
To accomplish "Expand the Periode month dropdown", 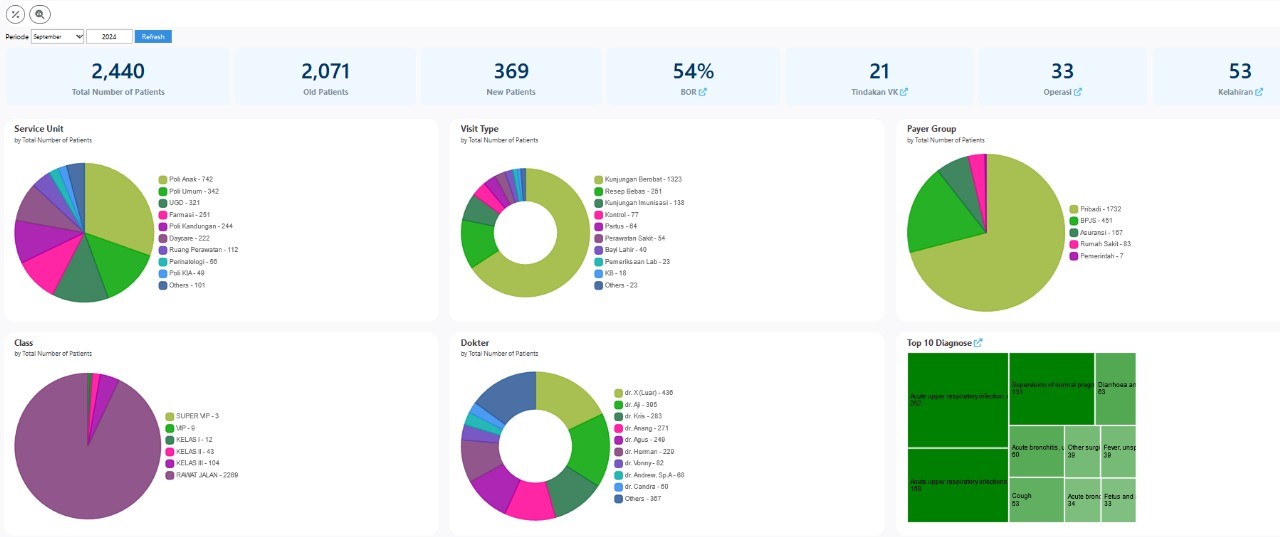I will coord(58,37).
